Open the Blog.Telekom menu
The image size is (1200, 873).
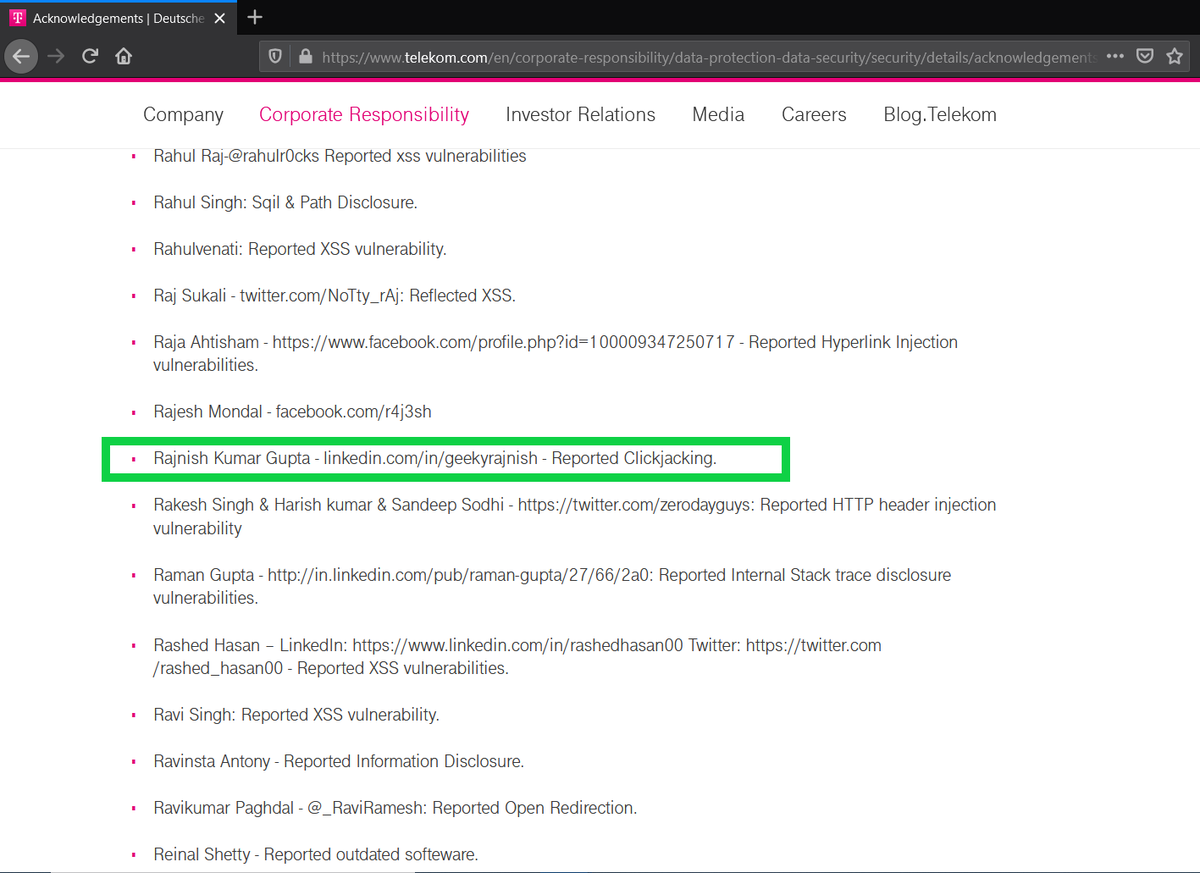[x=940, y=114]
